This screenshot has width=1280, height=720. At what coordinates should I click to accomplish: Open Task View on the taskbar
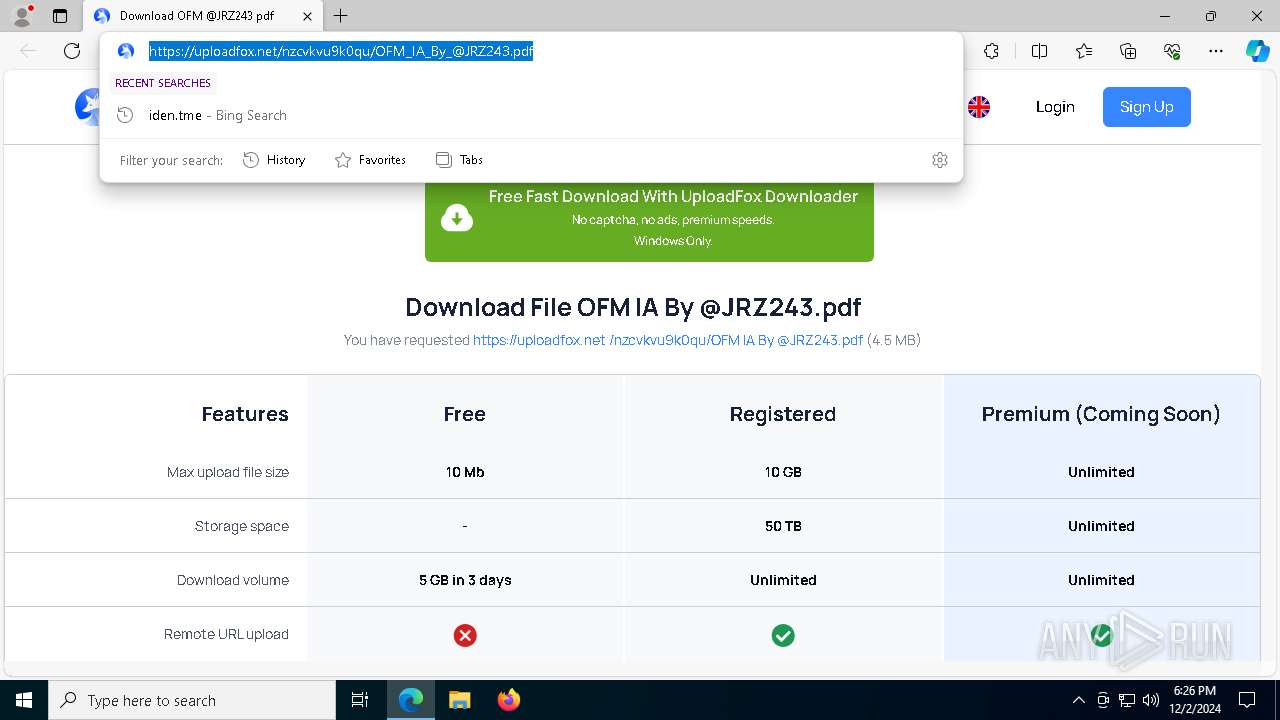360,700
